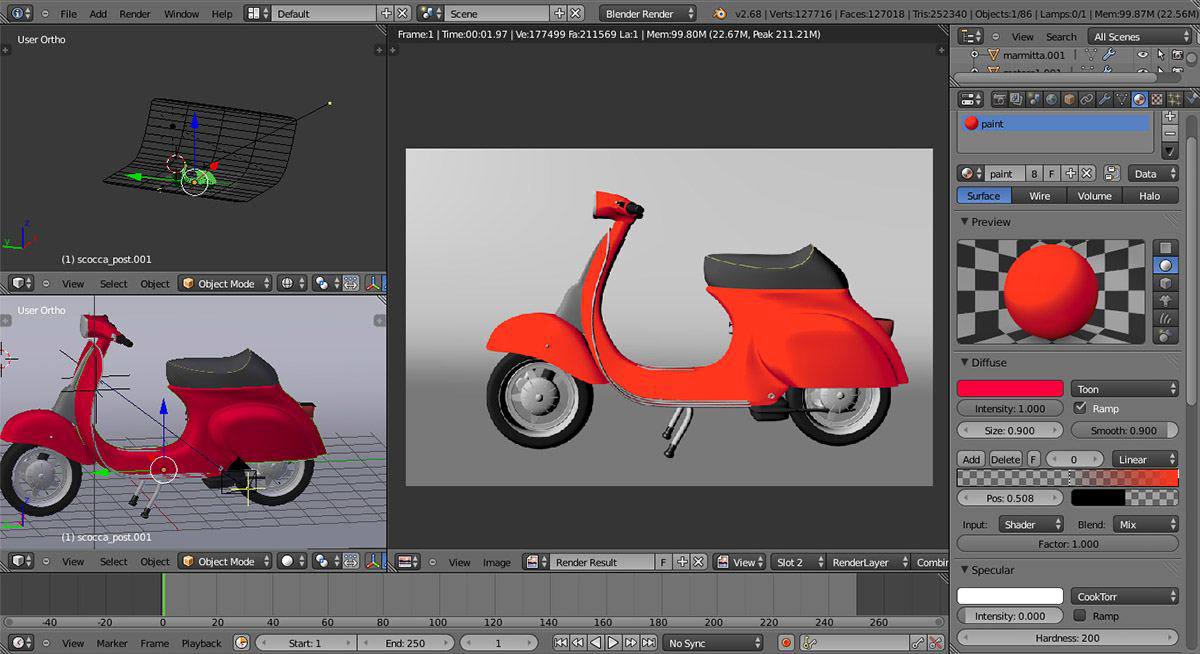The height and width of the screenshot is (654, 1200).
Task: Click the red diffuse color swatch
Action: 1010,389
